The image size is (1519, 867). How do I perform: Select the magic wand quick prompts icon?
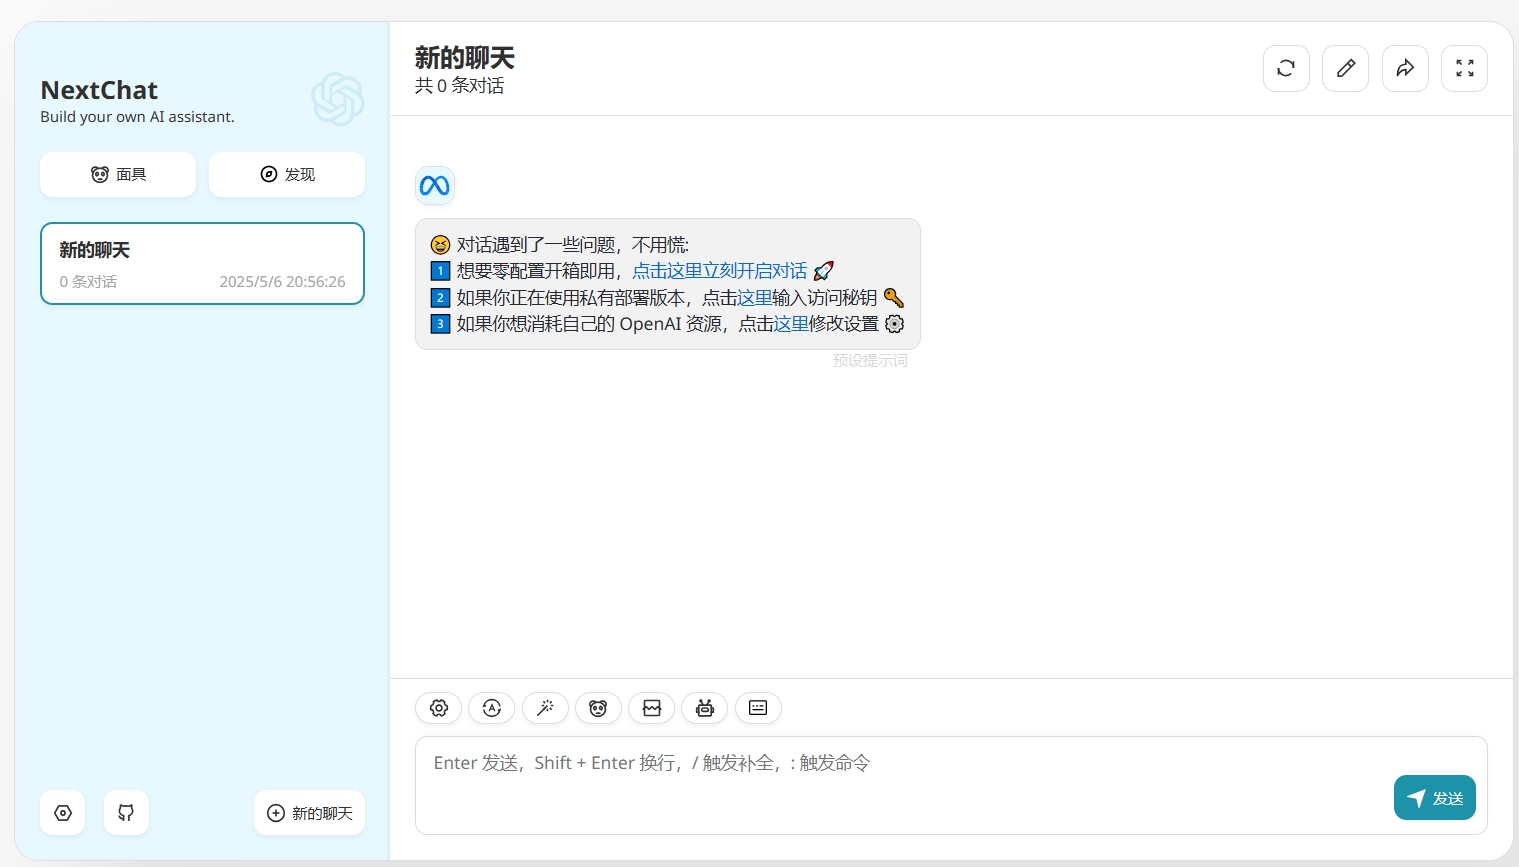[545, 708]
